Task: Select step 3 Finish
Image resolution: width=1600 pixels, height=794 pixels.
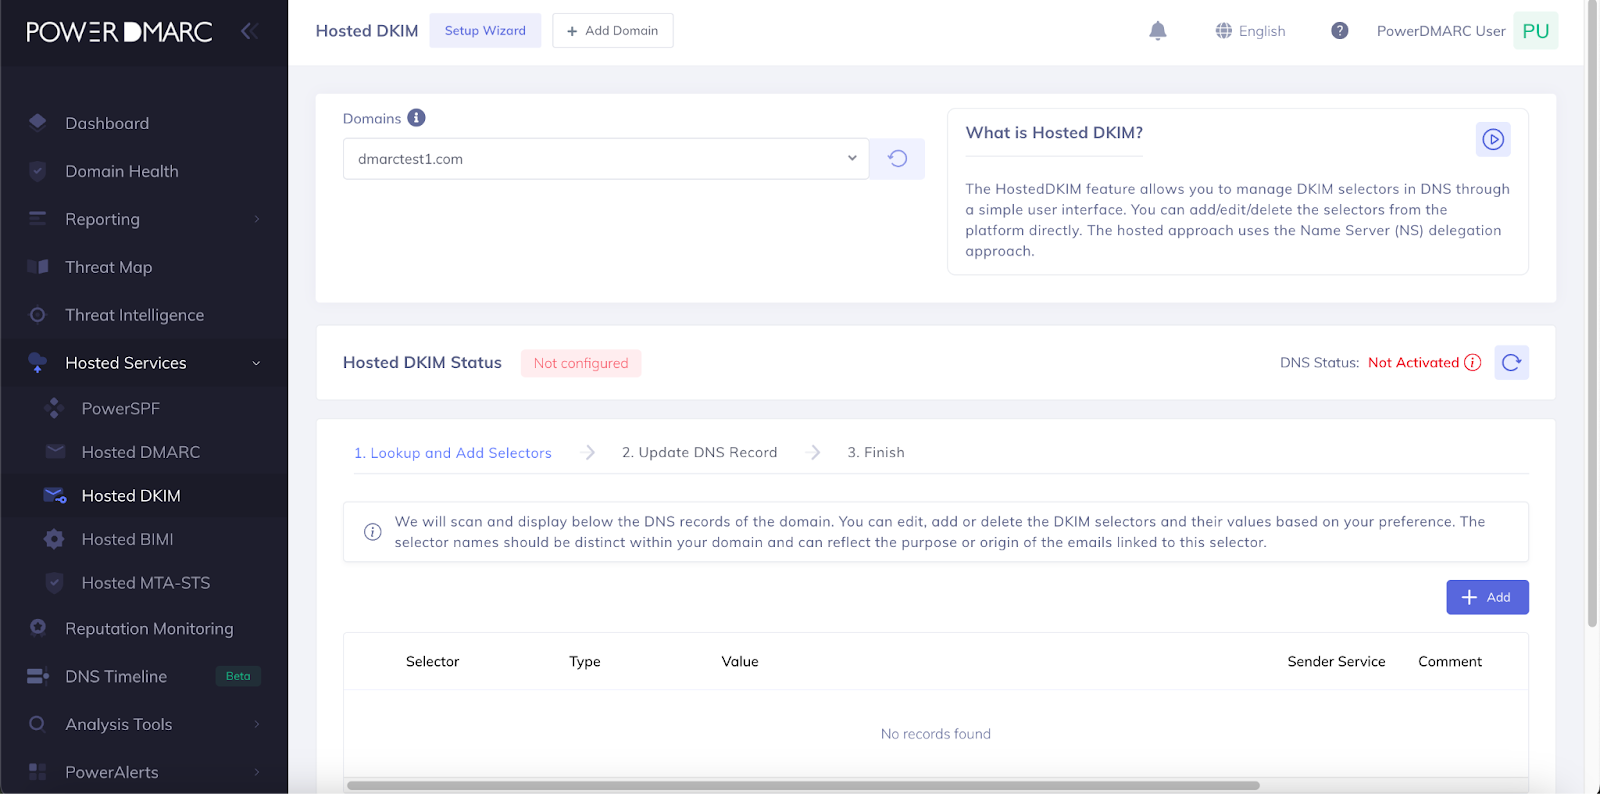Action: tap(876, 452)
